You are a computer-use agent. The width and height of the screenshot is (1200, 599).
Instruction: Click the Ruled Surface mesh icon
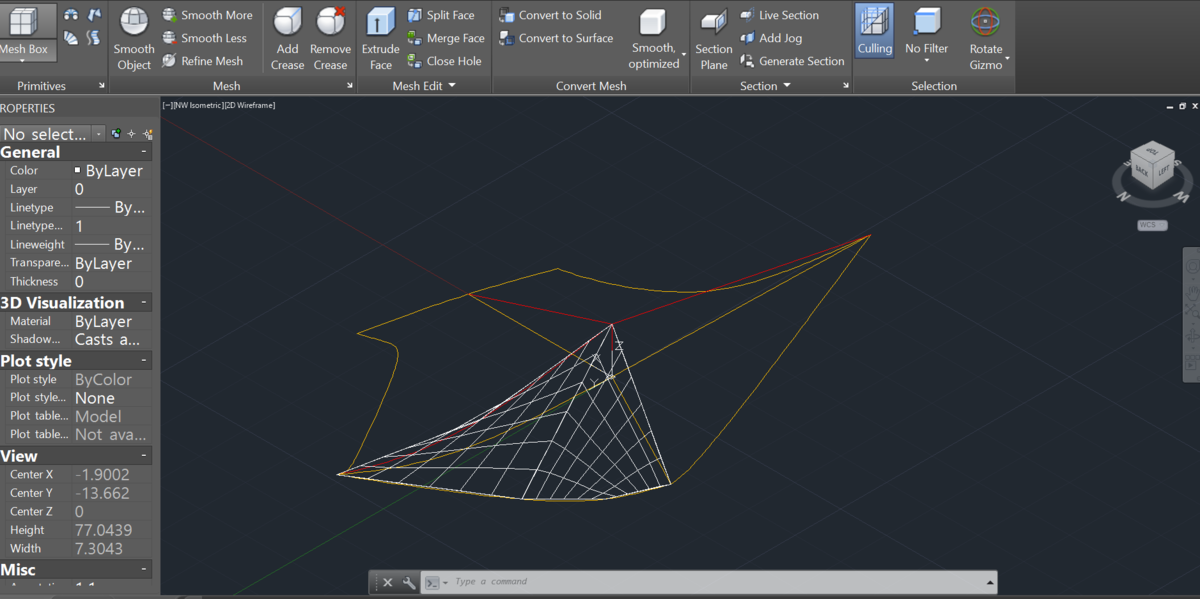[x=71, y=38]
